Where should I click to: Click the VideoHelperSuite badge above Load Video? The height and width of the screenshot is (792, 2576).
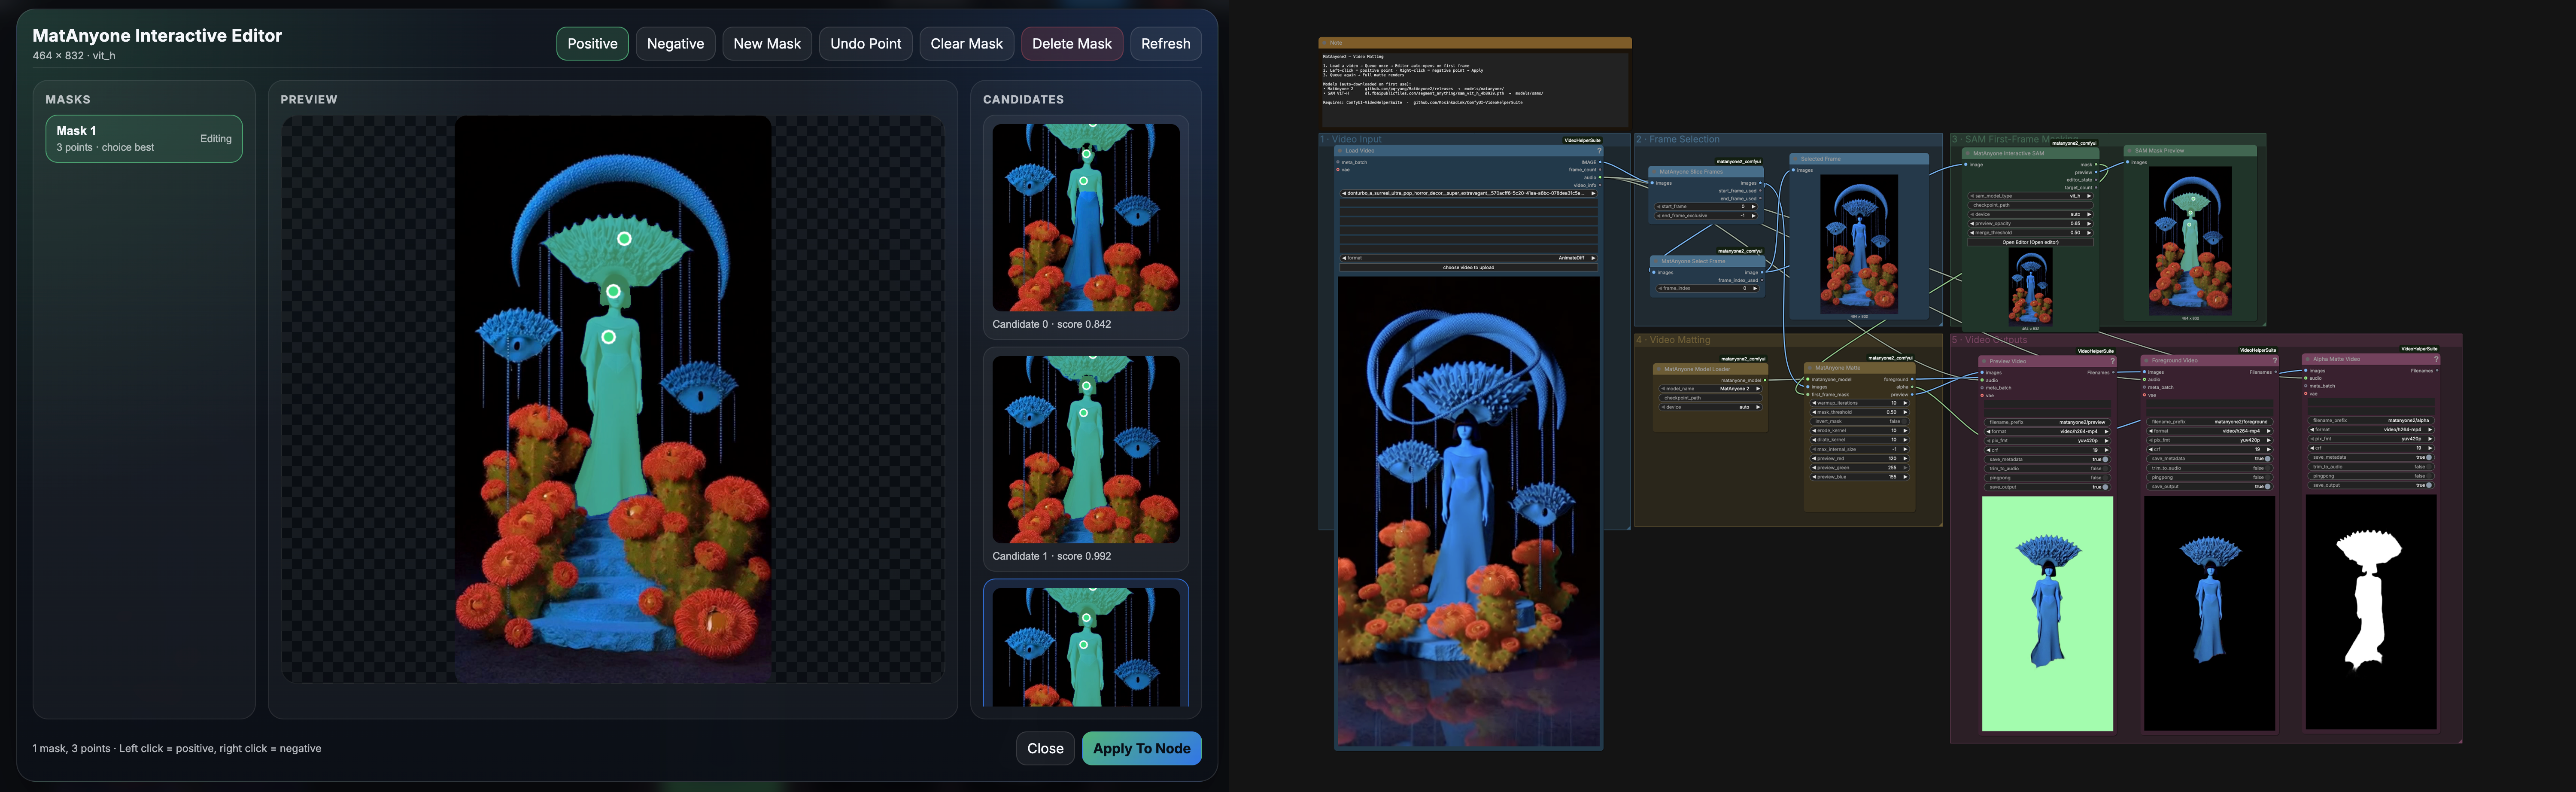click(1583, 140)
